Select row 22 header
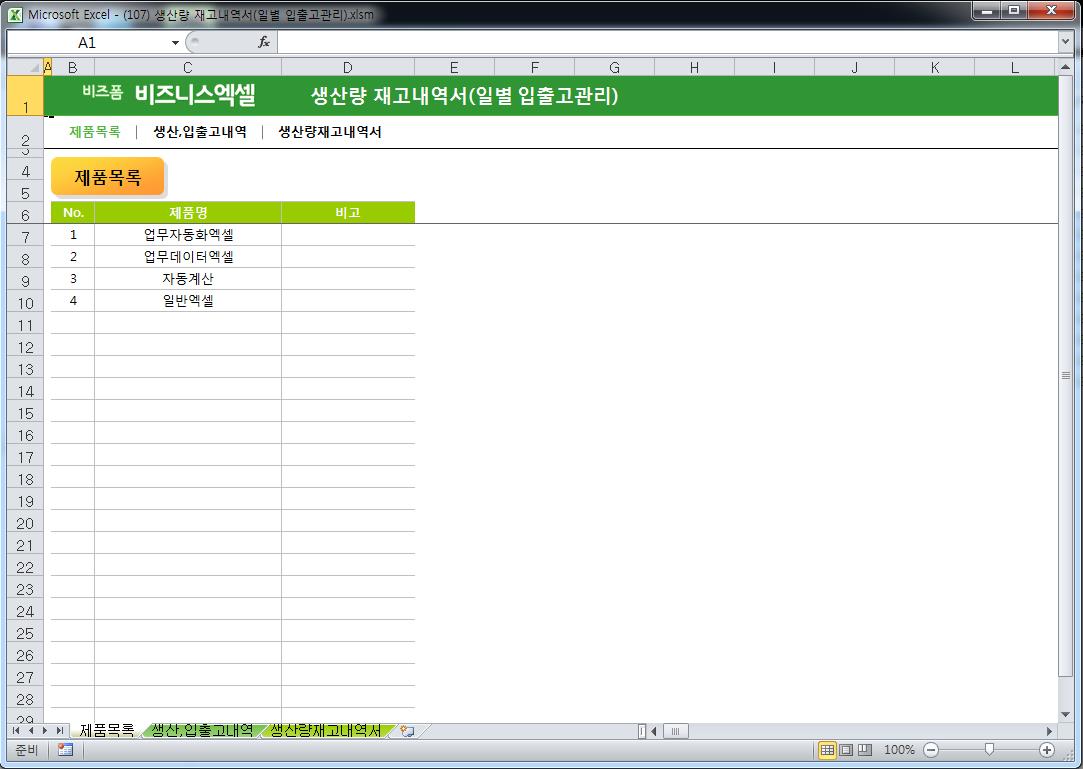1083x769 pixels. (x=26, y=567)
